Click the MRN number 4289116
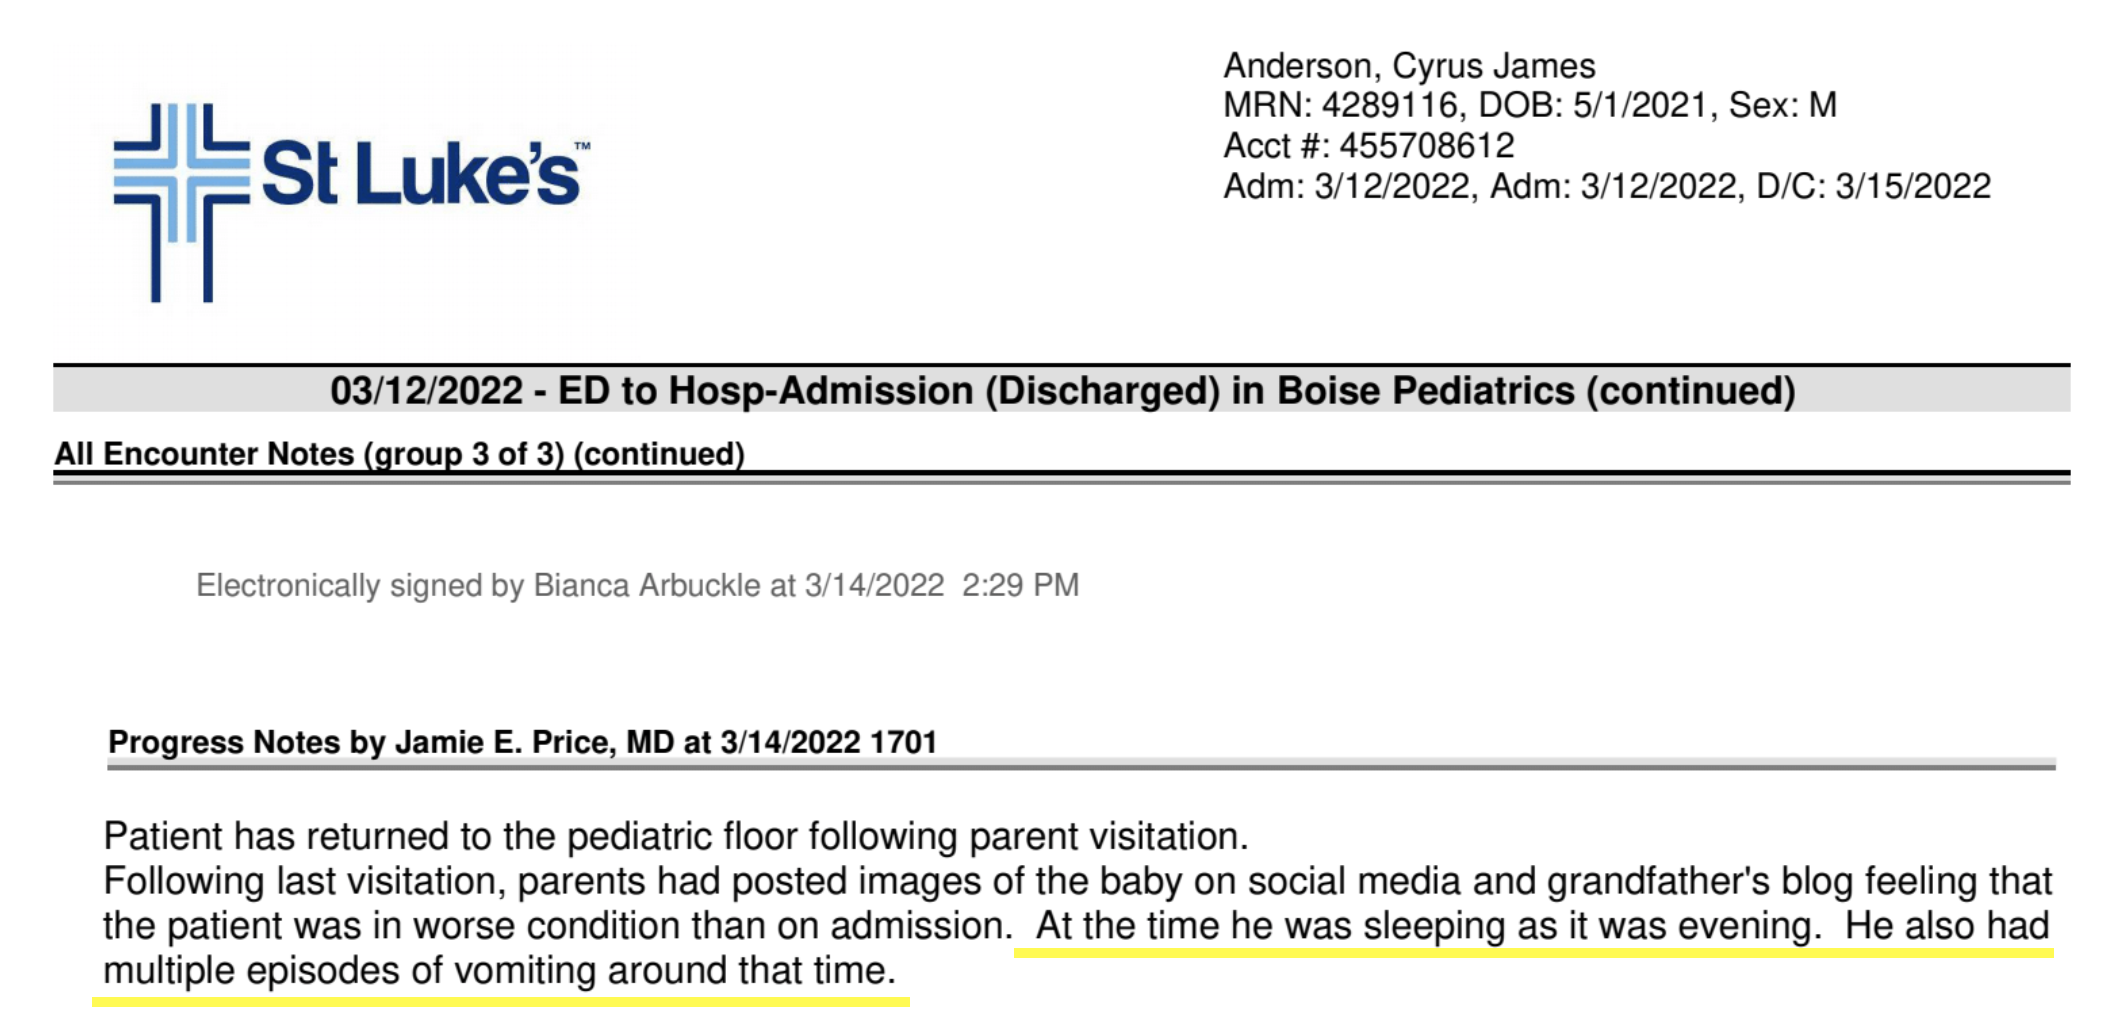2120x1016 pixels. click(x=1389, y=105)
